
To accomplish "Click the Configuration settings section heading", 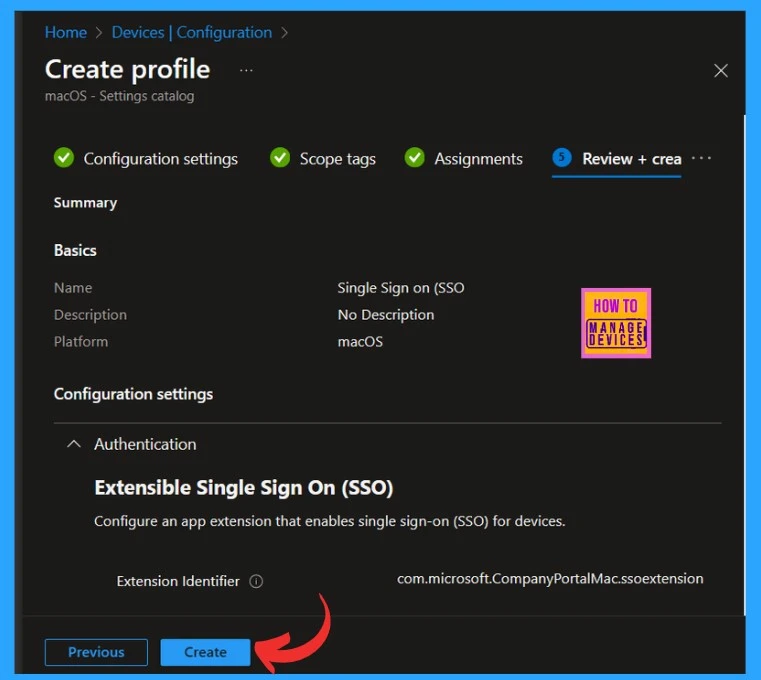I will (x=133, y=394).
